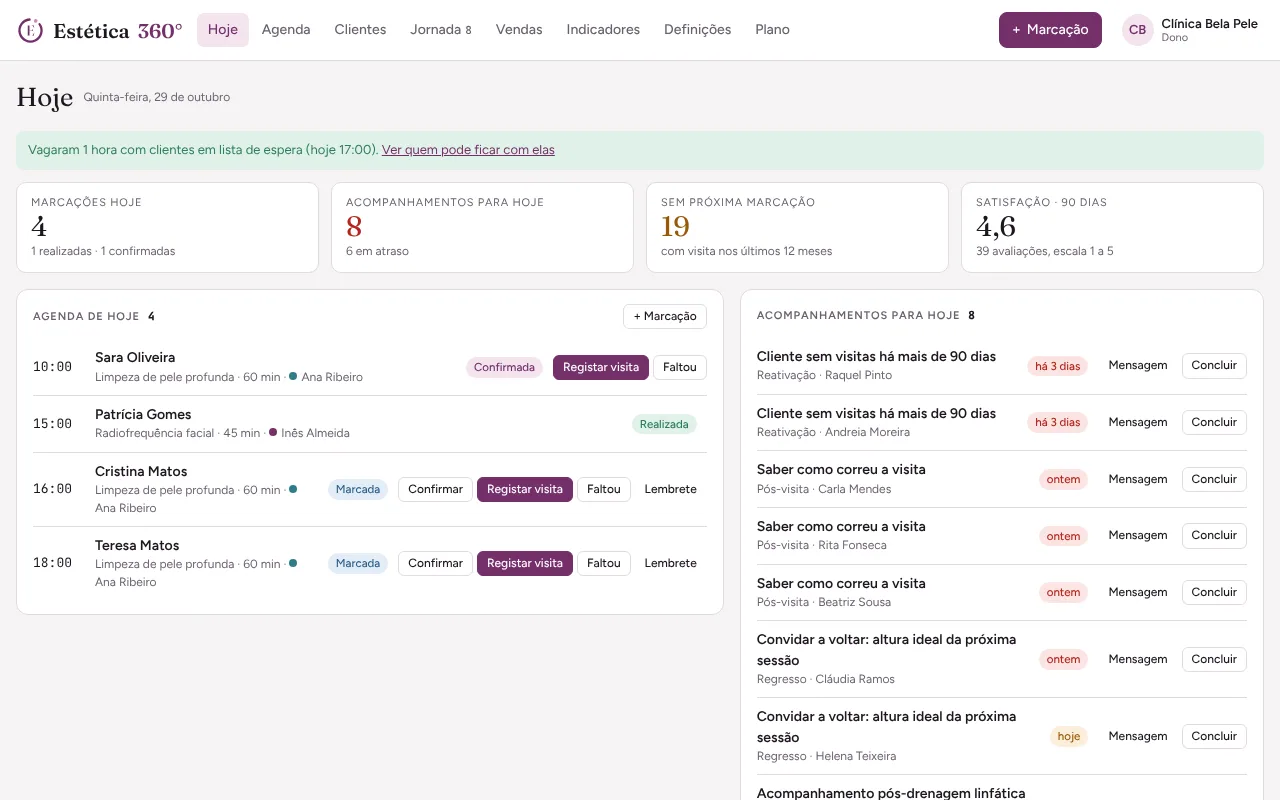Viewport: 1280px width, 800px height.
Task: Open the Vendas tab
Action: tap(519, 30)
